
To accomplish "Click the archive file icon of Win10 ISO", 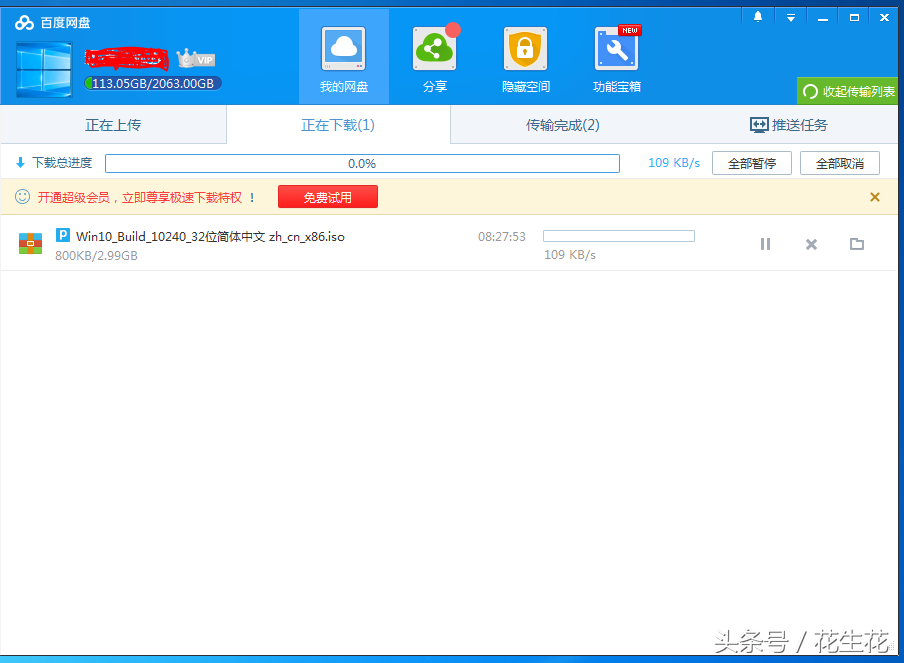I will (x=31, y=243).
